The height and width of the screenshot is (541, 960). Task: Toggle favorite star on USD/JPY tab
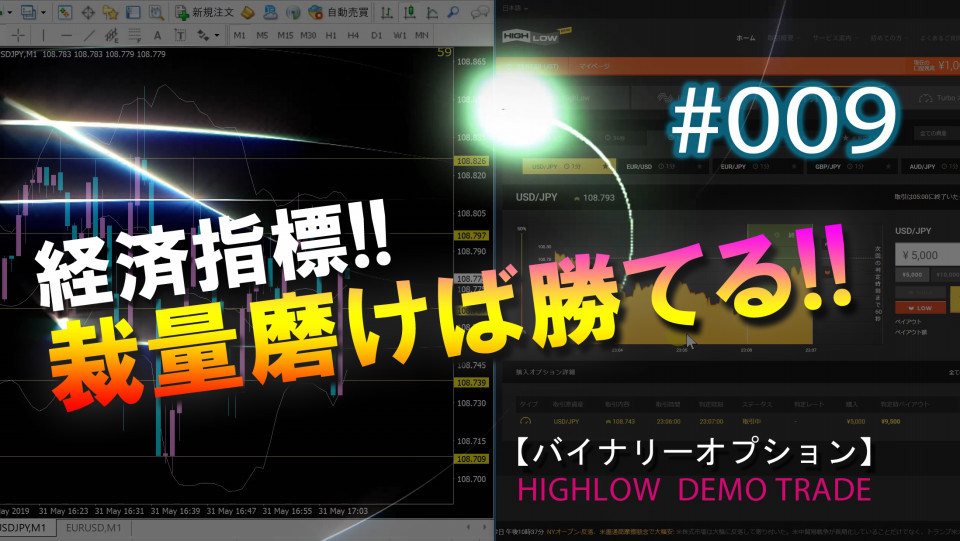[606, 166]
